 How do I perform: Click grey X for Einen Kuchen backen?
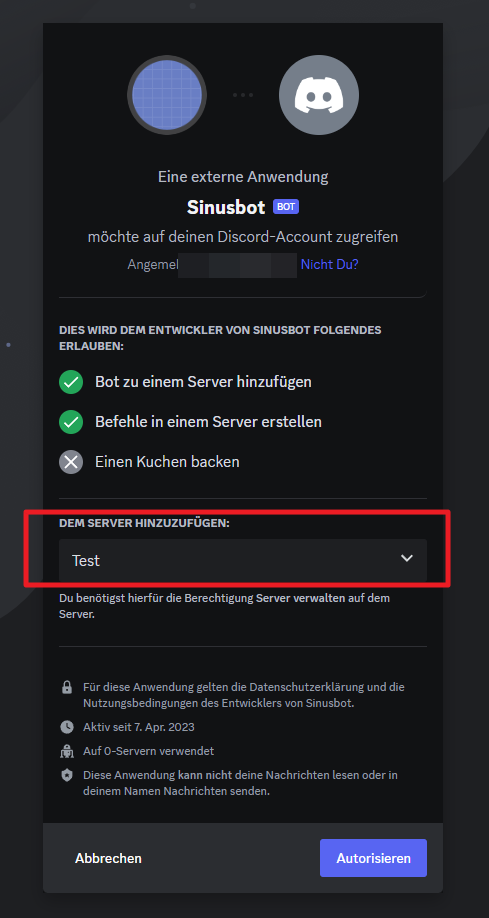71,462
